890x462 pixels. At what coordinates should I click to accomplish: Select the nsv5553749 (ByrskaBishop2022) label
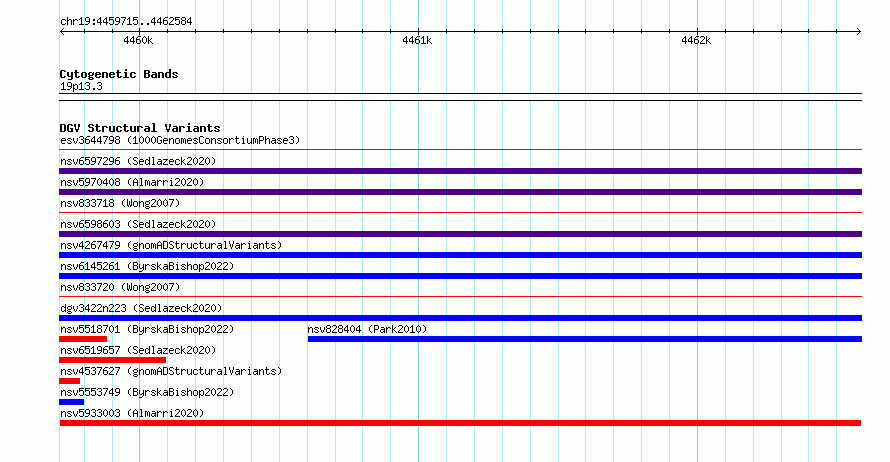pyautogui.click(x=147, y=392)
